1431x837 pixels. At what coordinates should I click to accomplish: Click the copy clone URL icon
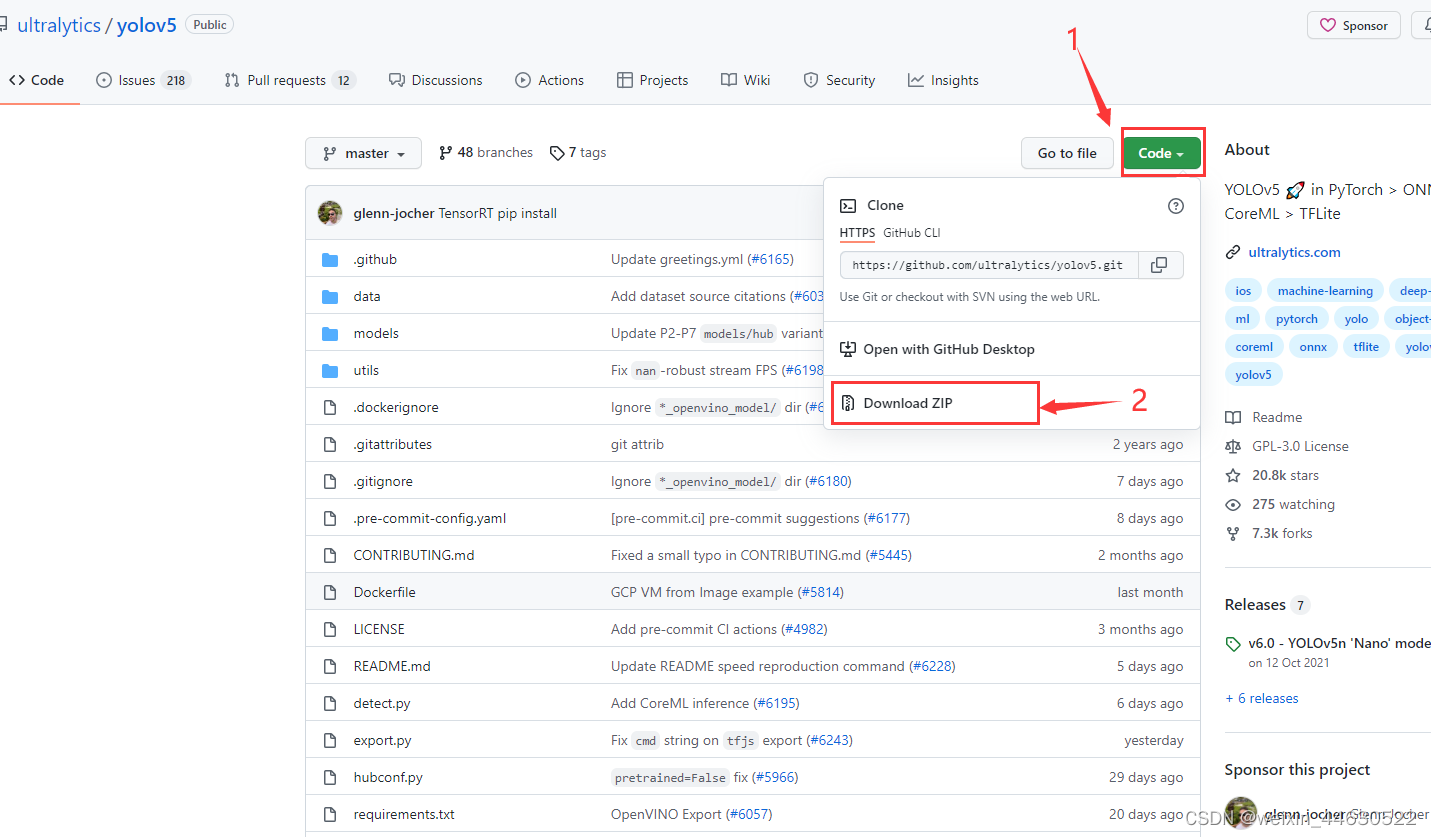[1159, 265]
